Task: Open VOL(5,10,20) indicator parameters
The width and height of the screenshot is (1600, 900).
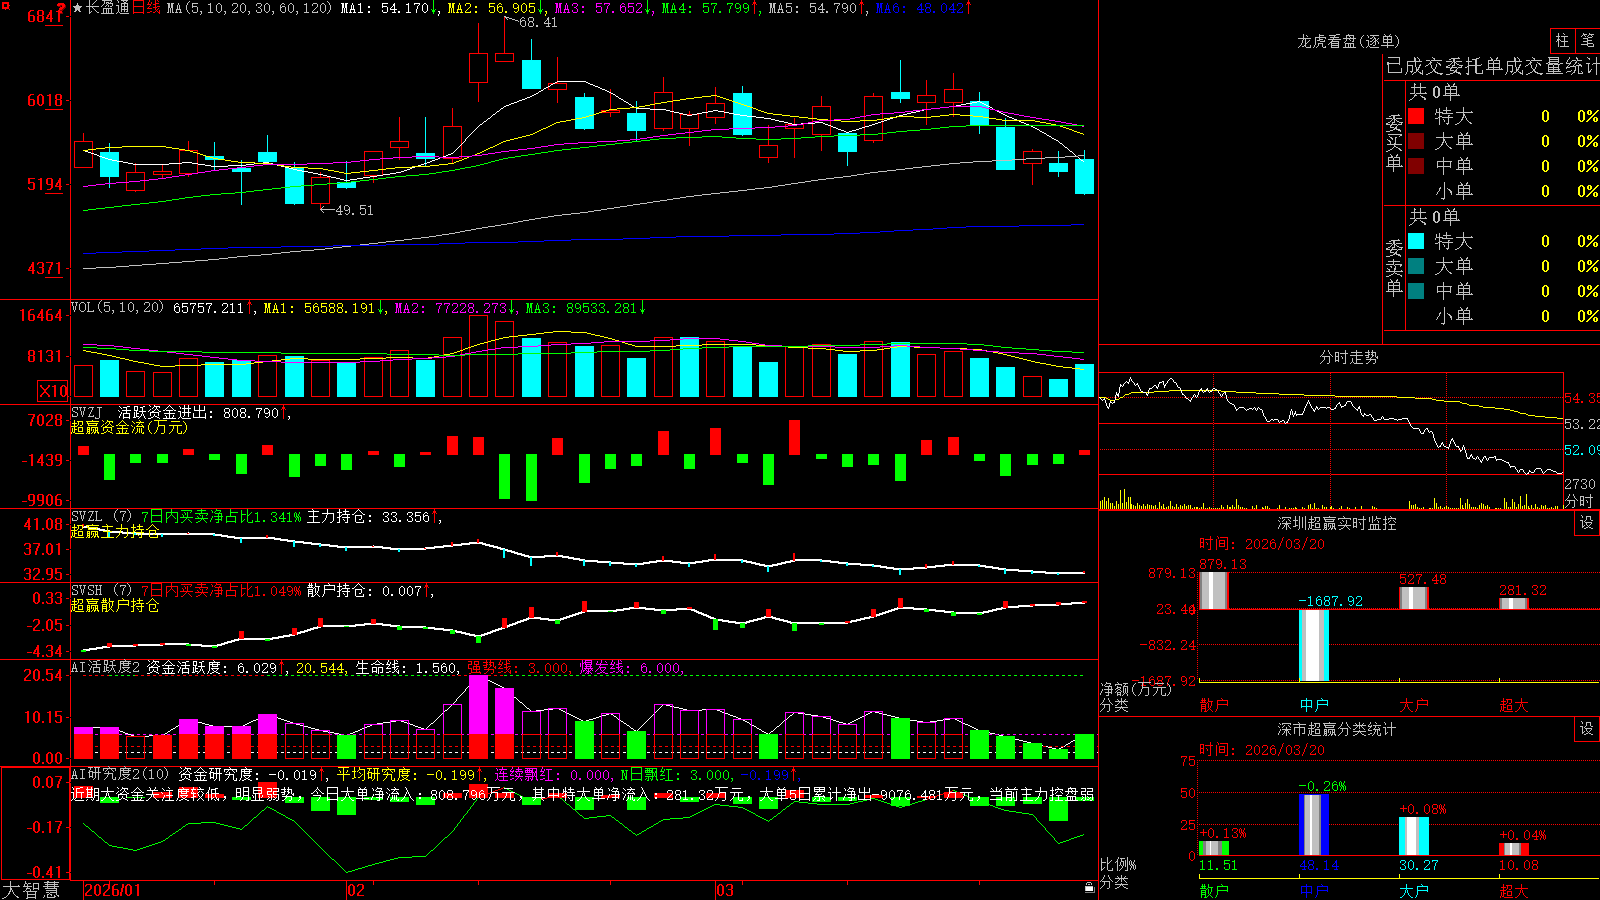Action: click(x=118, y=308)
